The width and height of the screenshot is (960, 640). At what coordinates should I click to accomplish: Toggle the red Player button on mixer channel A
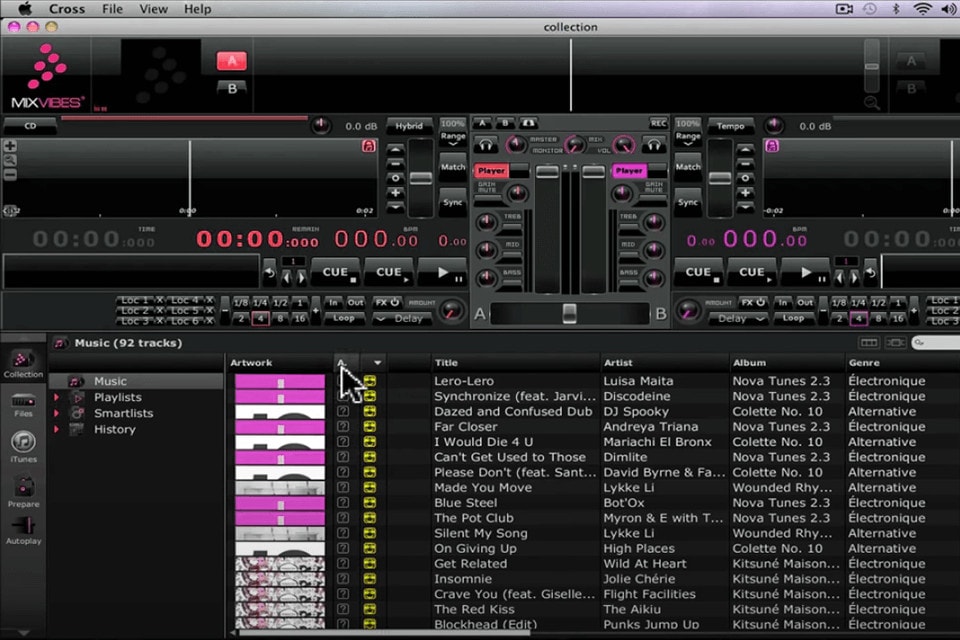pyautogui.click(x=491, y=171)
